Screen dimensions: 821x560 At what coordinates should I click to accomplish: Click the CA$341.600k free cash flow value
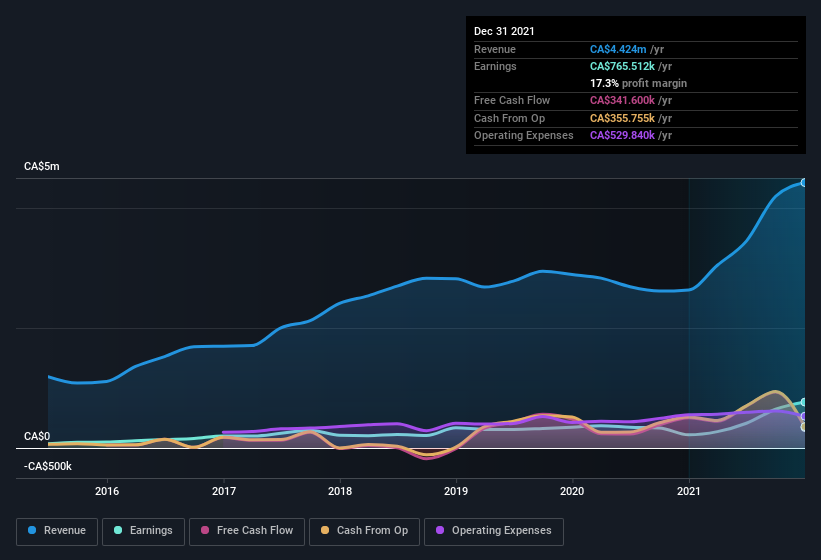tap(622, 100)
